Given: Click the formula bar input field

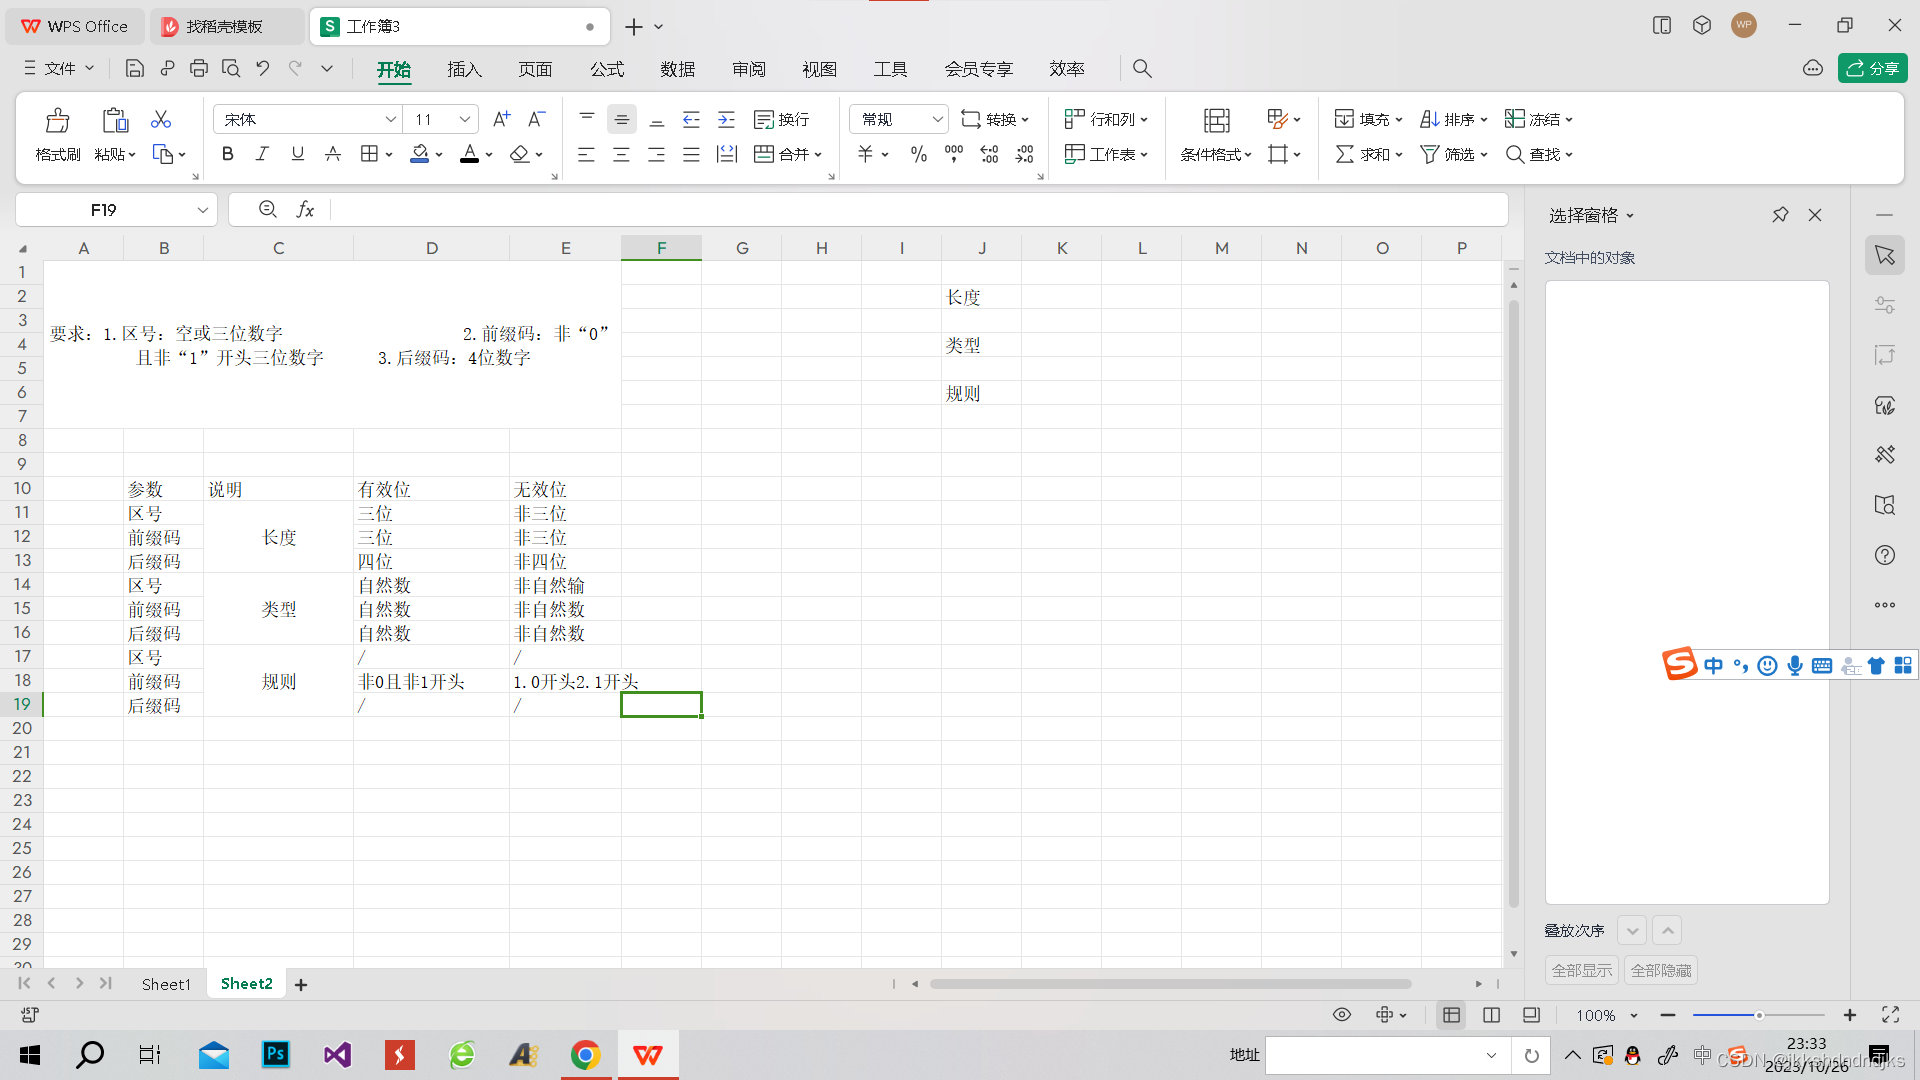Looking at the screenshot, I should coord(900,209).
